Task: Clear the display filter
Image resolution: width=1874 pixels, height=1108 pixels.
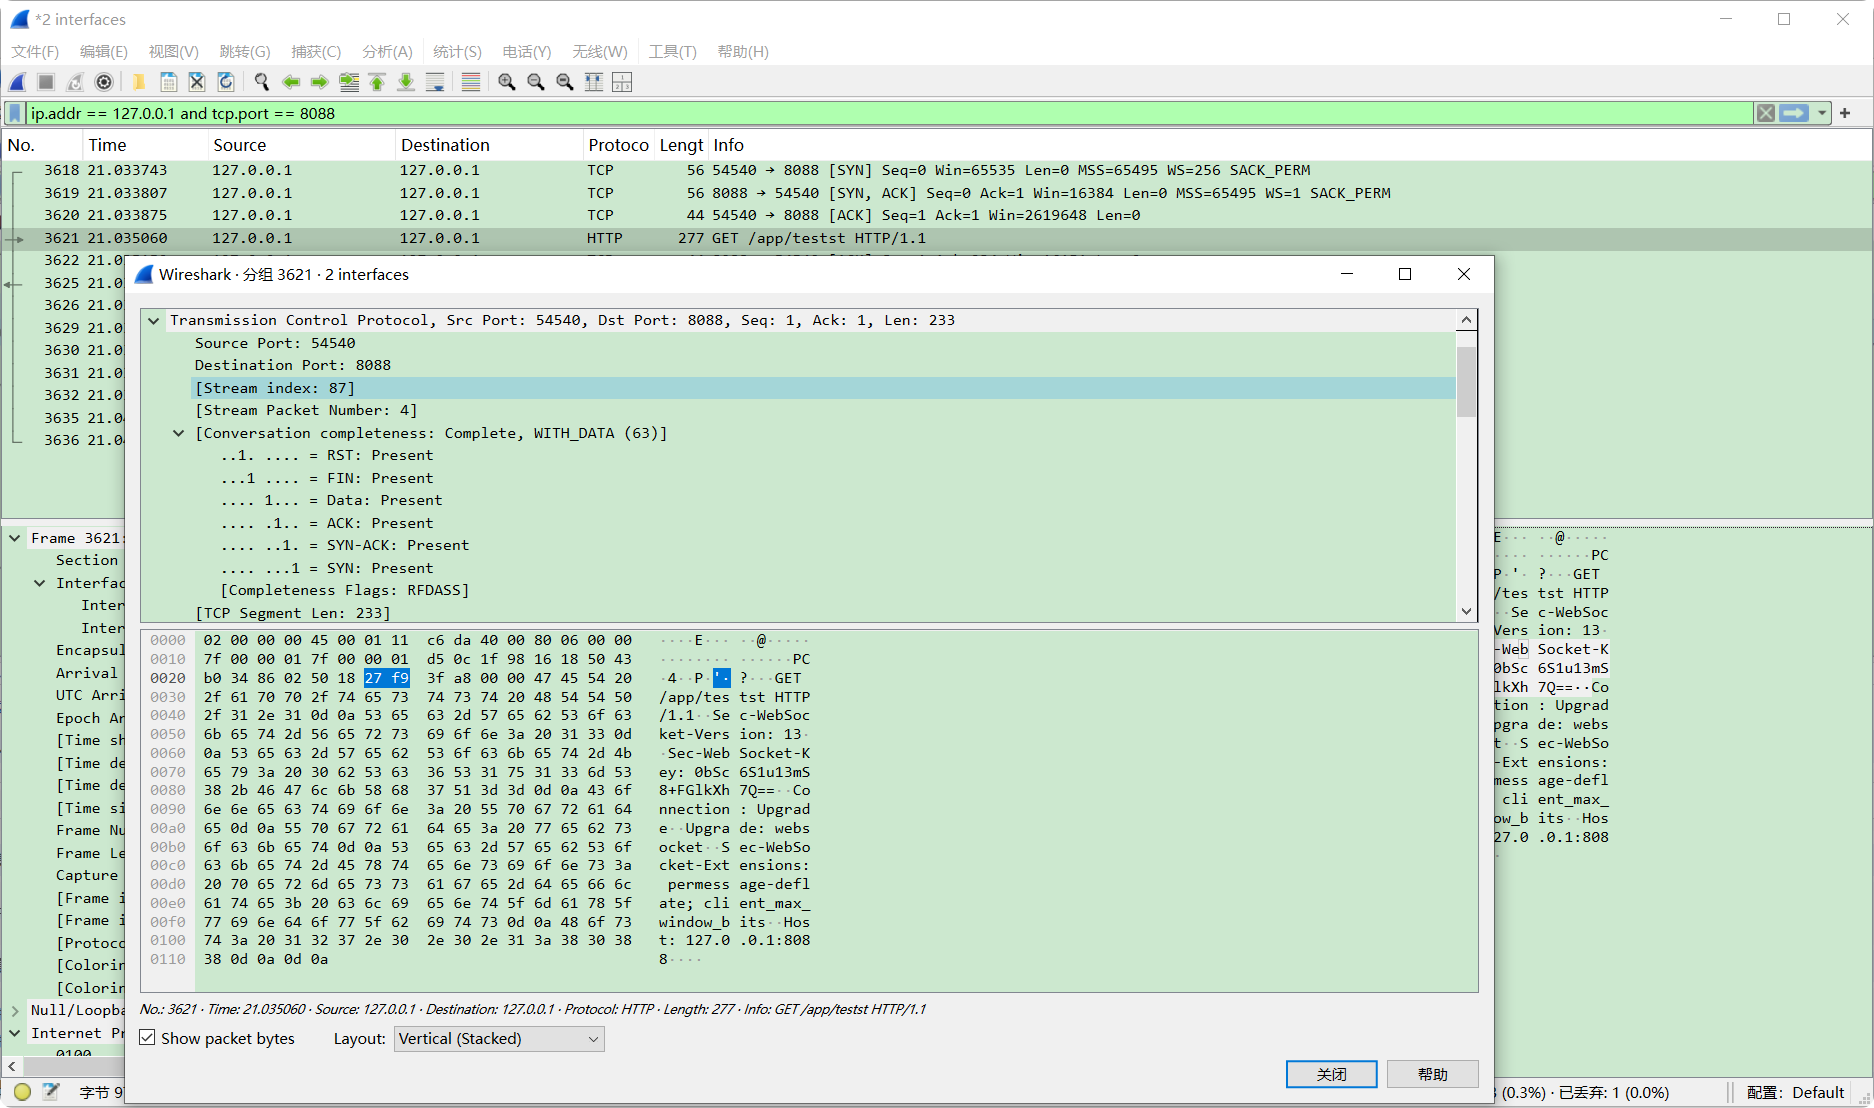Action: tap(1766, 113)
